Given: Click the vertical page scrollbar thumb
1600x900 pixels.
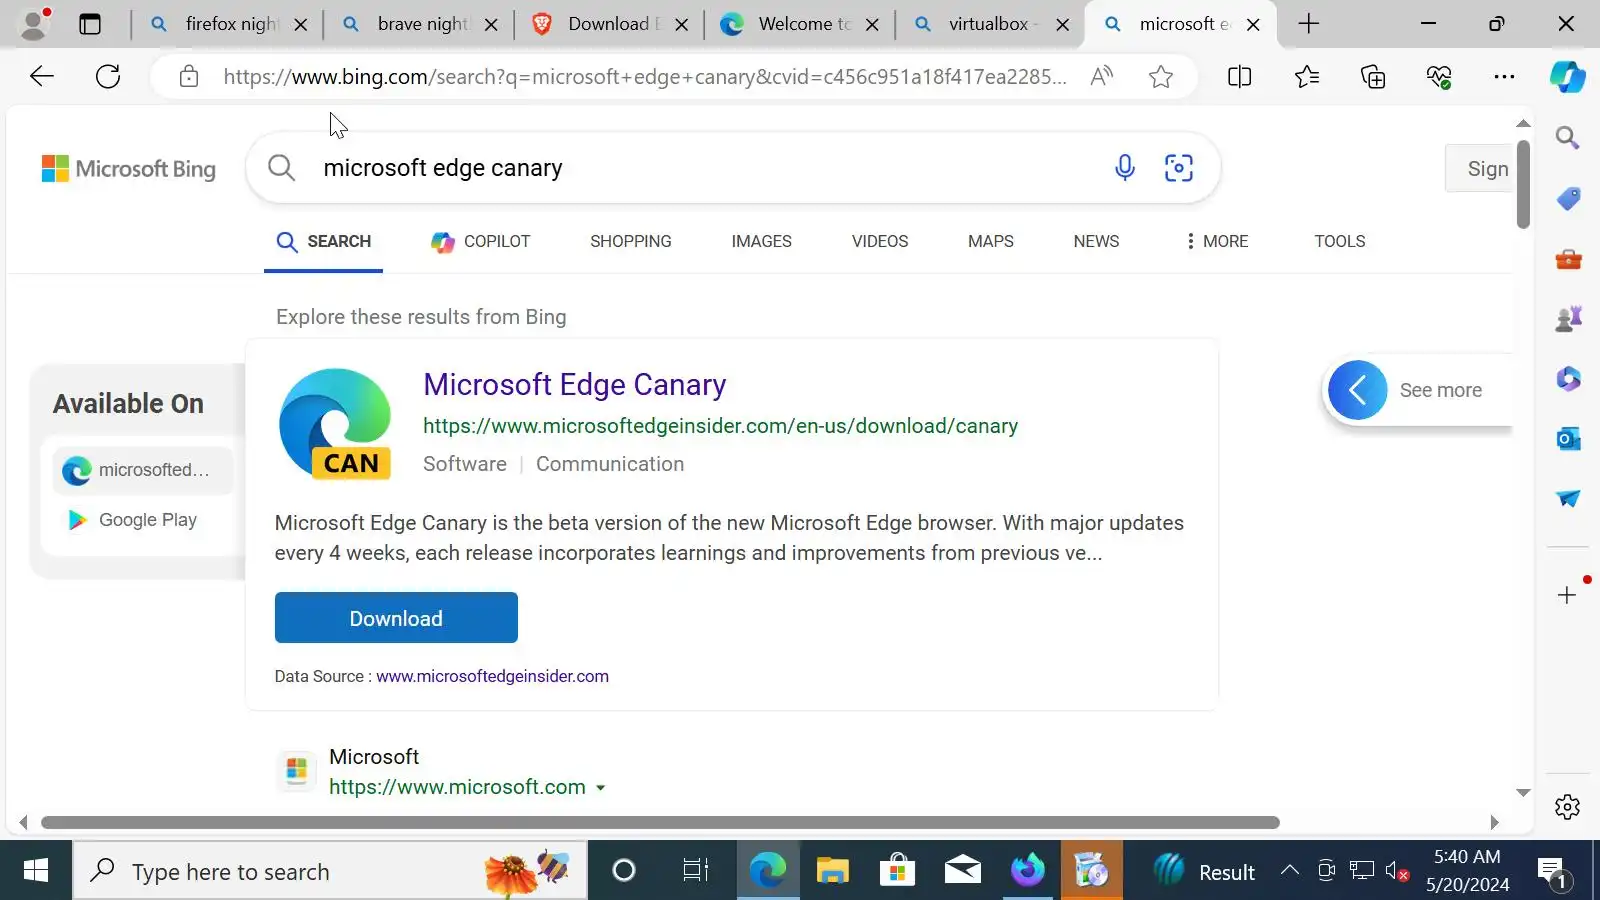Looking at the screenshot, I should pyautogui.click(x=1523, y=185).
